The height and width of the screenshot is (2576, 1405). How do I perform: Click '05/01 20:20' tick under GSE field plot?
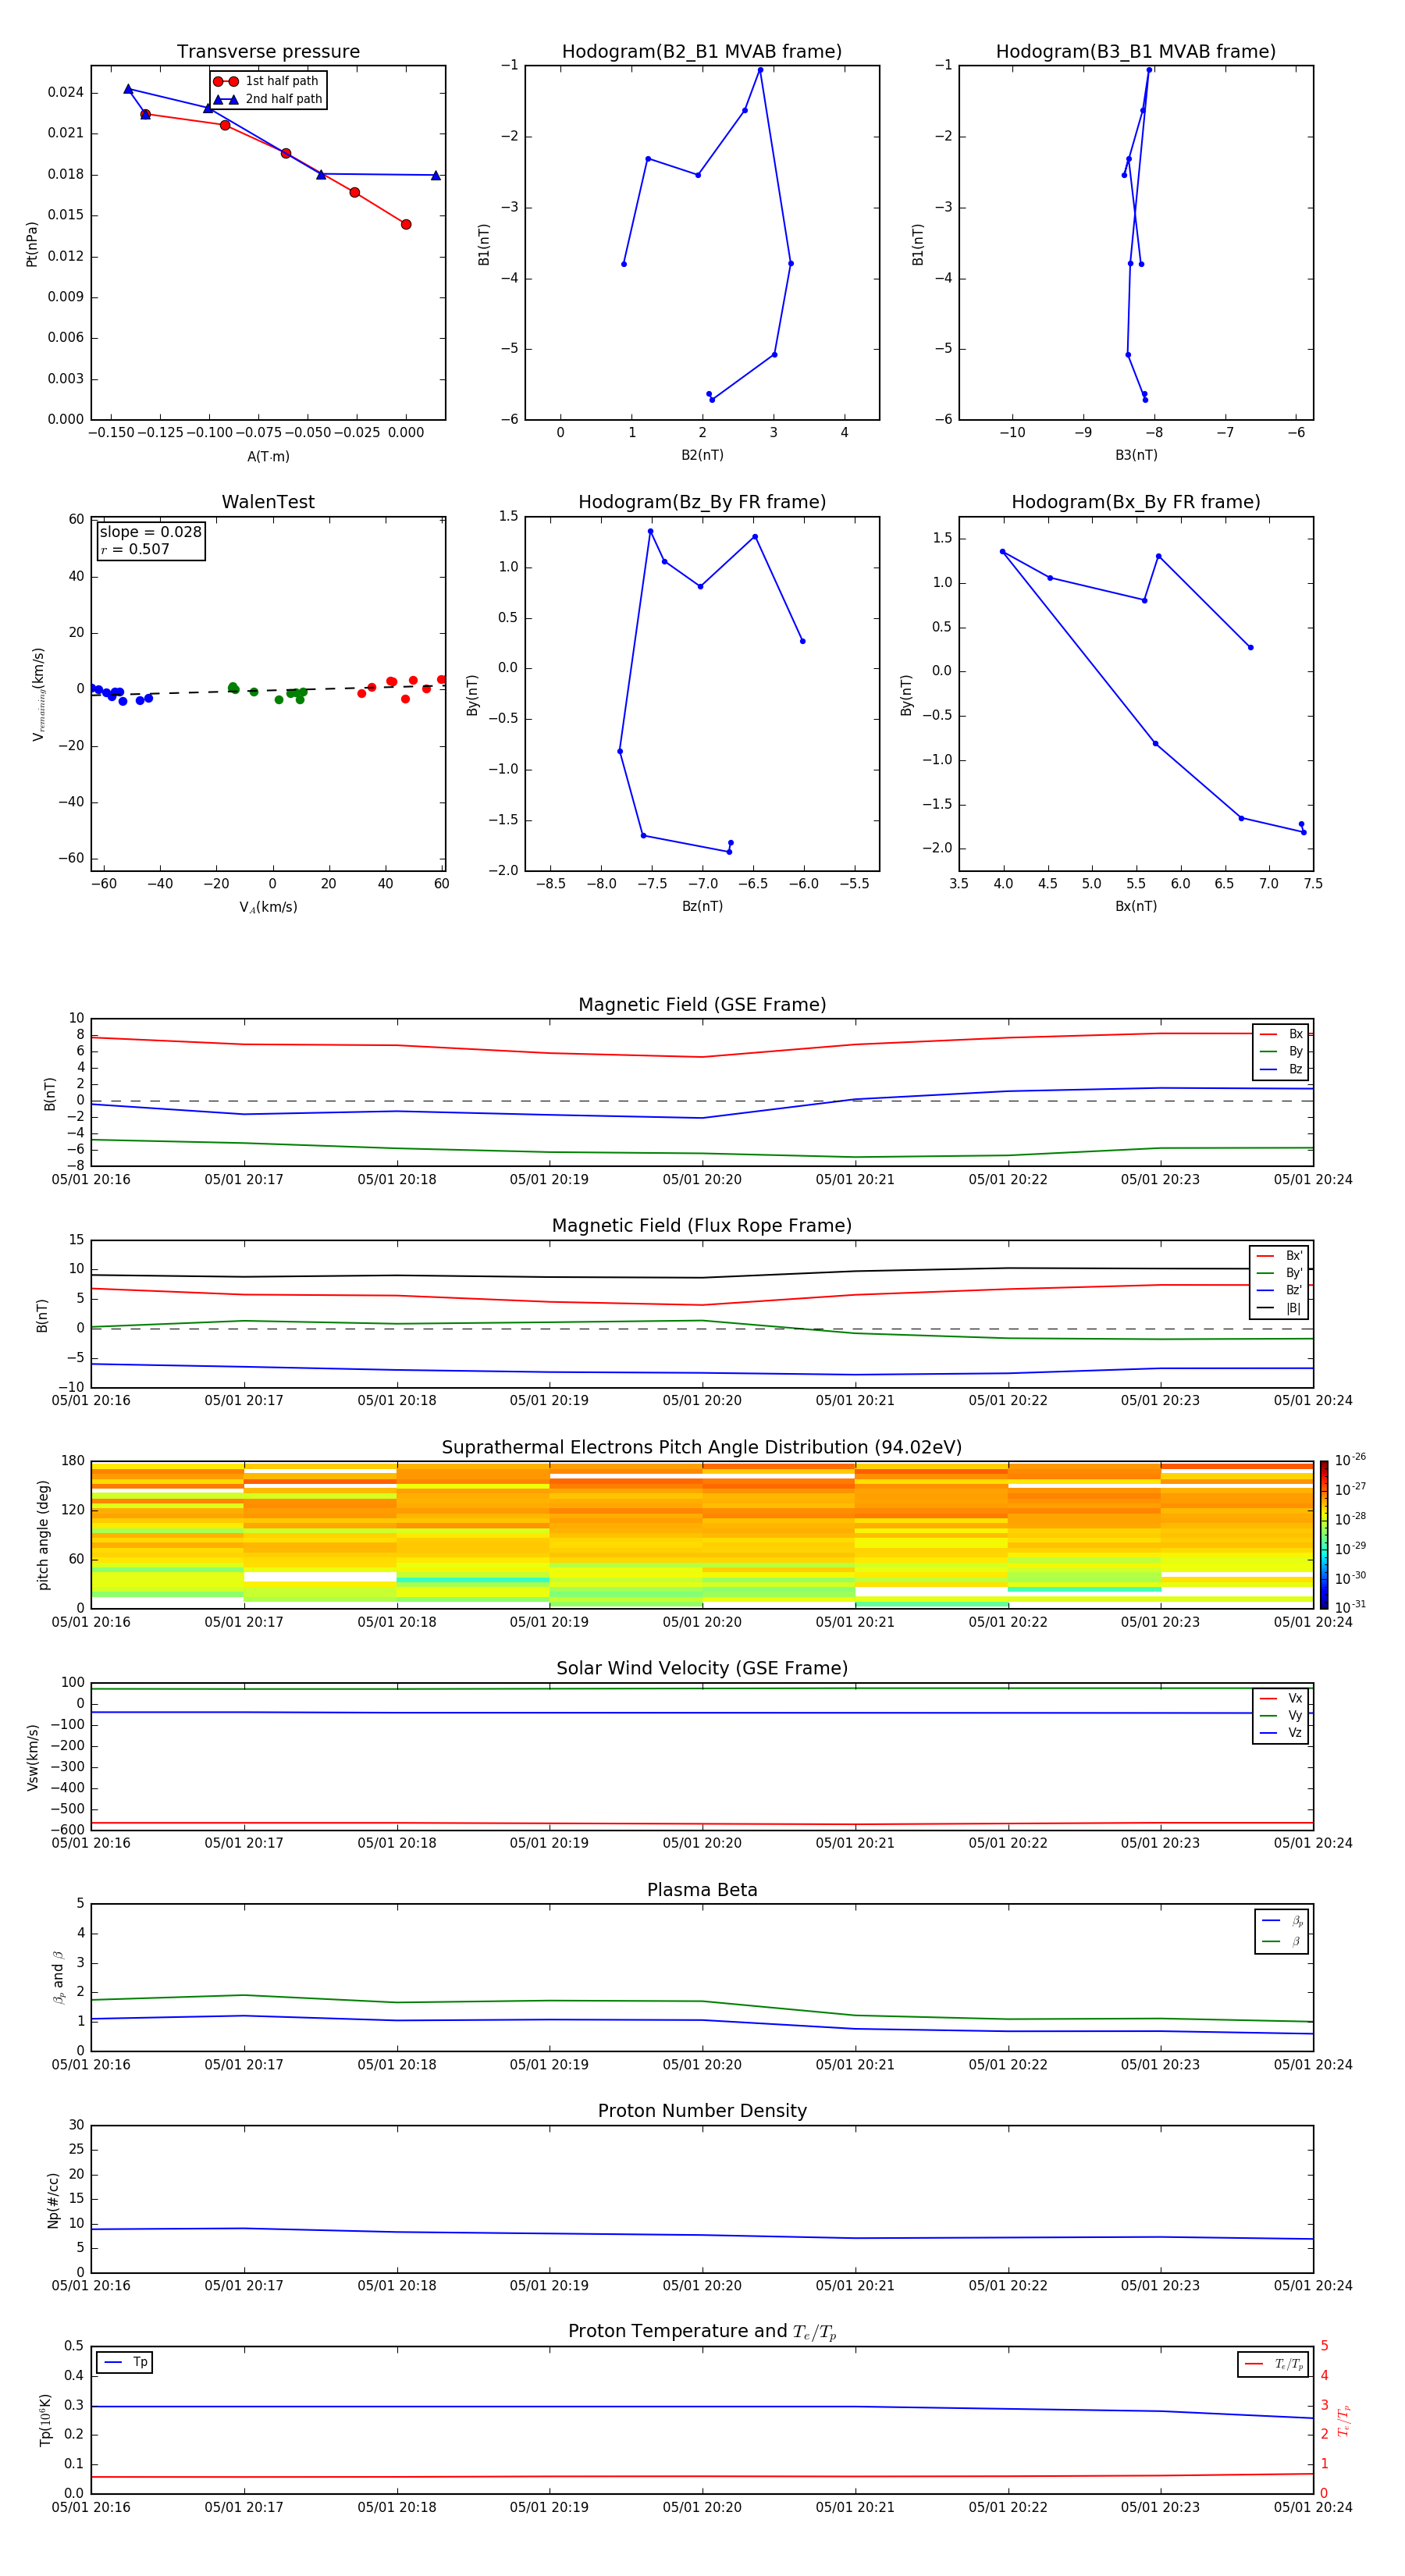(702, 1180)
